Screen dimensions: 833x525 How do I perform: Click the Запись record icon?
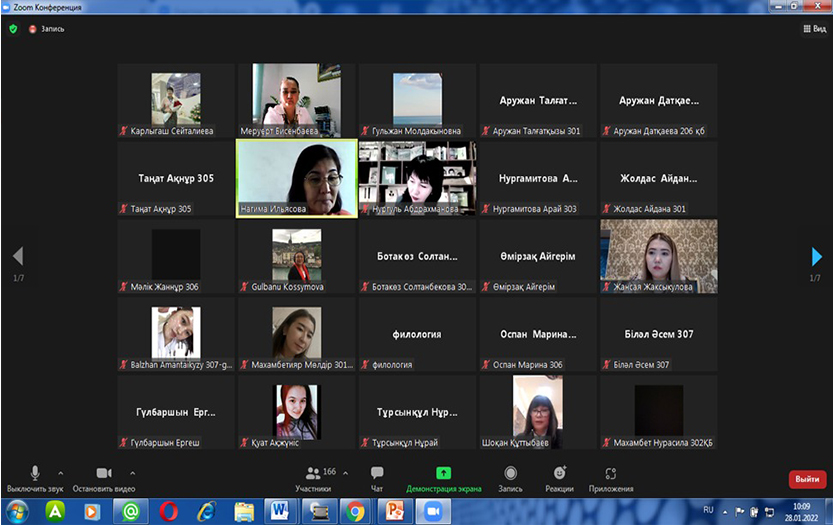510,476
